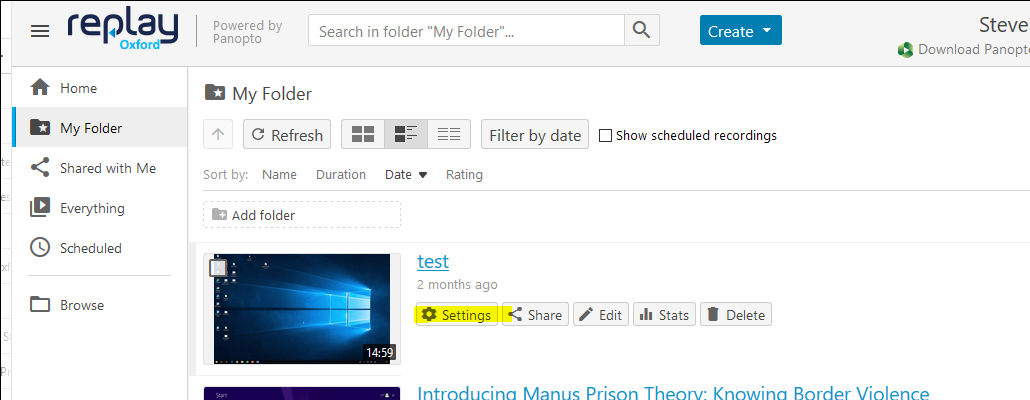Open Settings for test video

coord(457,315)
